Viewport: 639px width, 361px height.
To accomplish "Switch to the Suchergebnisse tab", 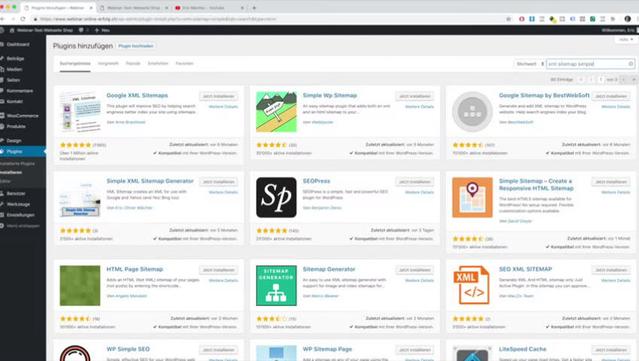I will [75, 64].
